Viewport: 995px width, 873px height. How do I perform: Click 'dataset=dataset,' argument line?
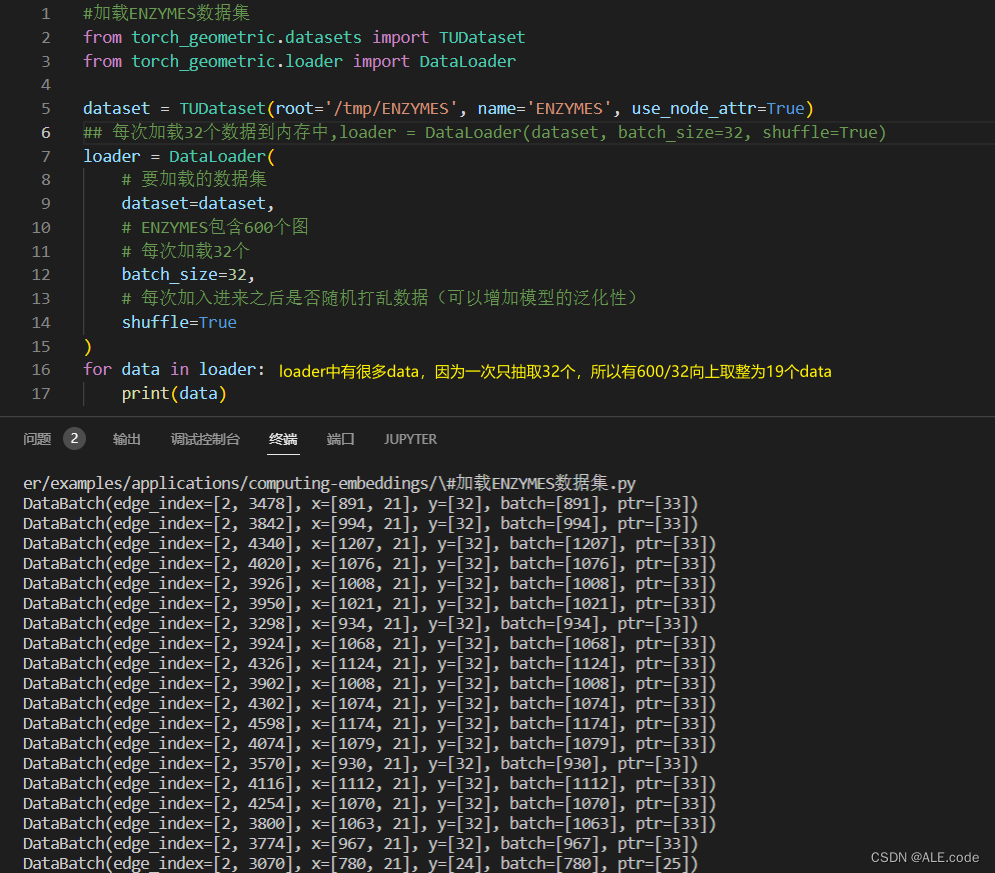pos(198,204)
